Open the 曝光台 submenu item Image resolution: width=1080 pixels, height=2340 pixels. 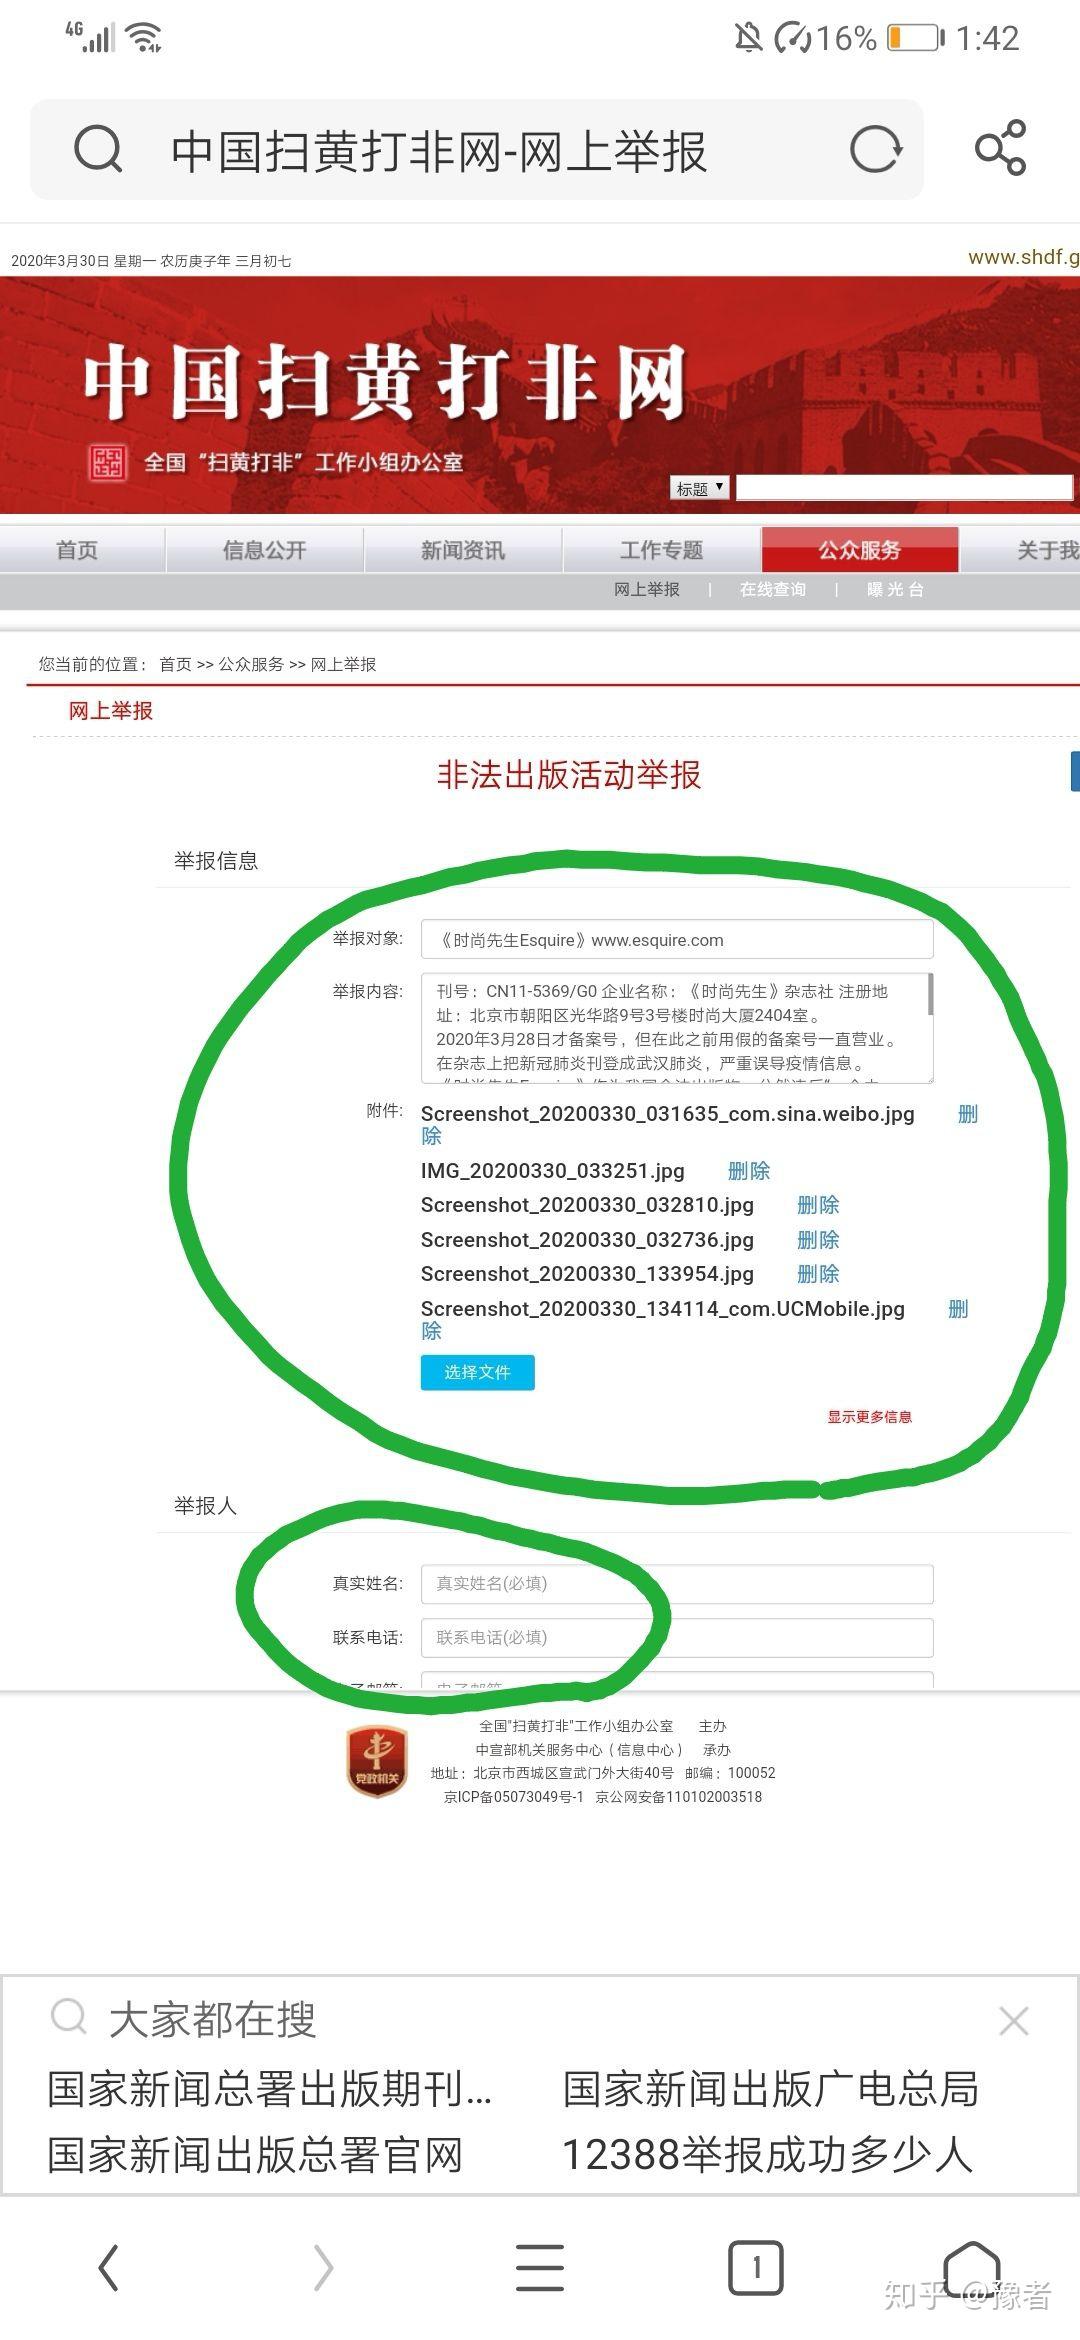895,590
